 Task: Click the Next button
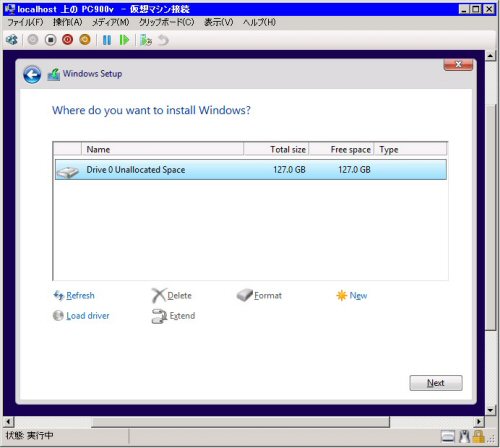coord(436,383)
